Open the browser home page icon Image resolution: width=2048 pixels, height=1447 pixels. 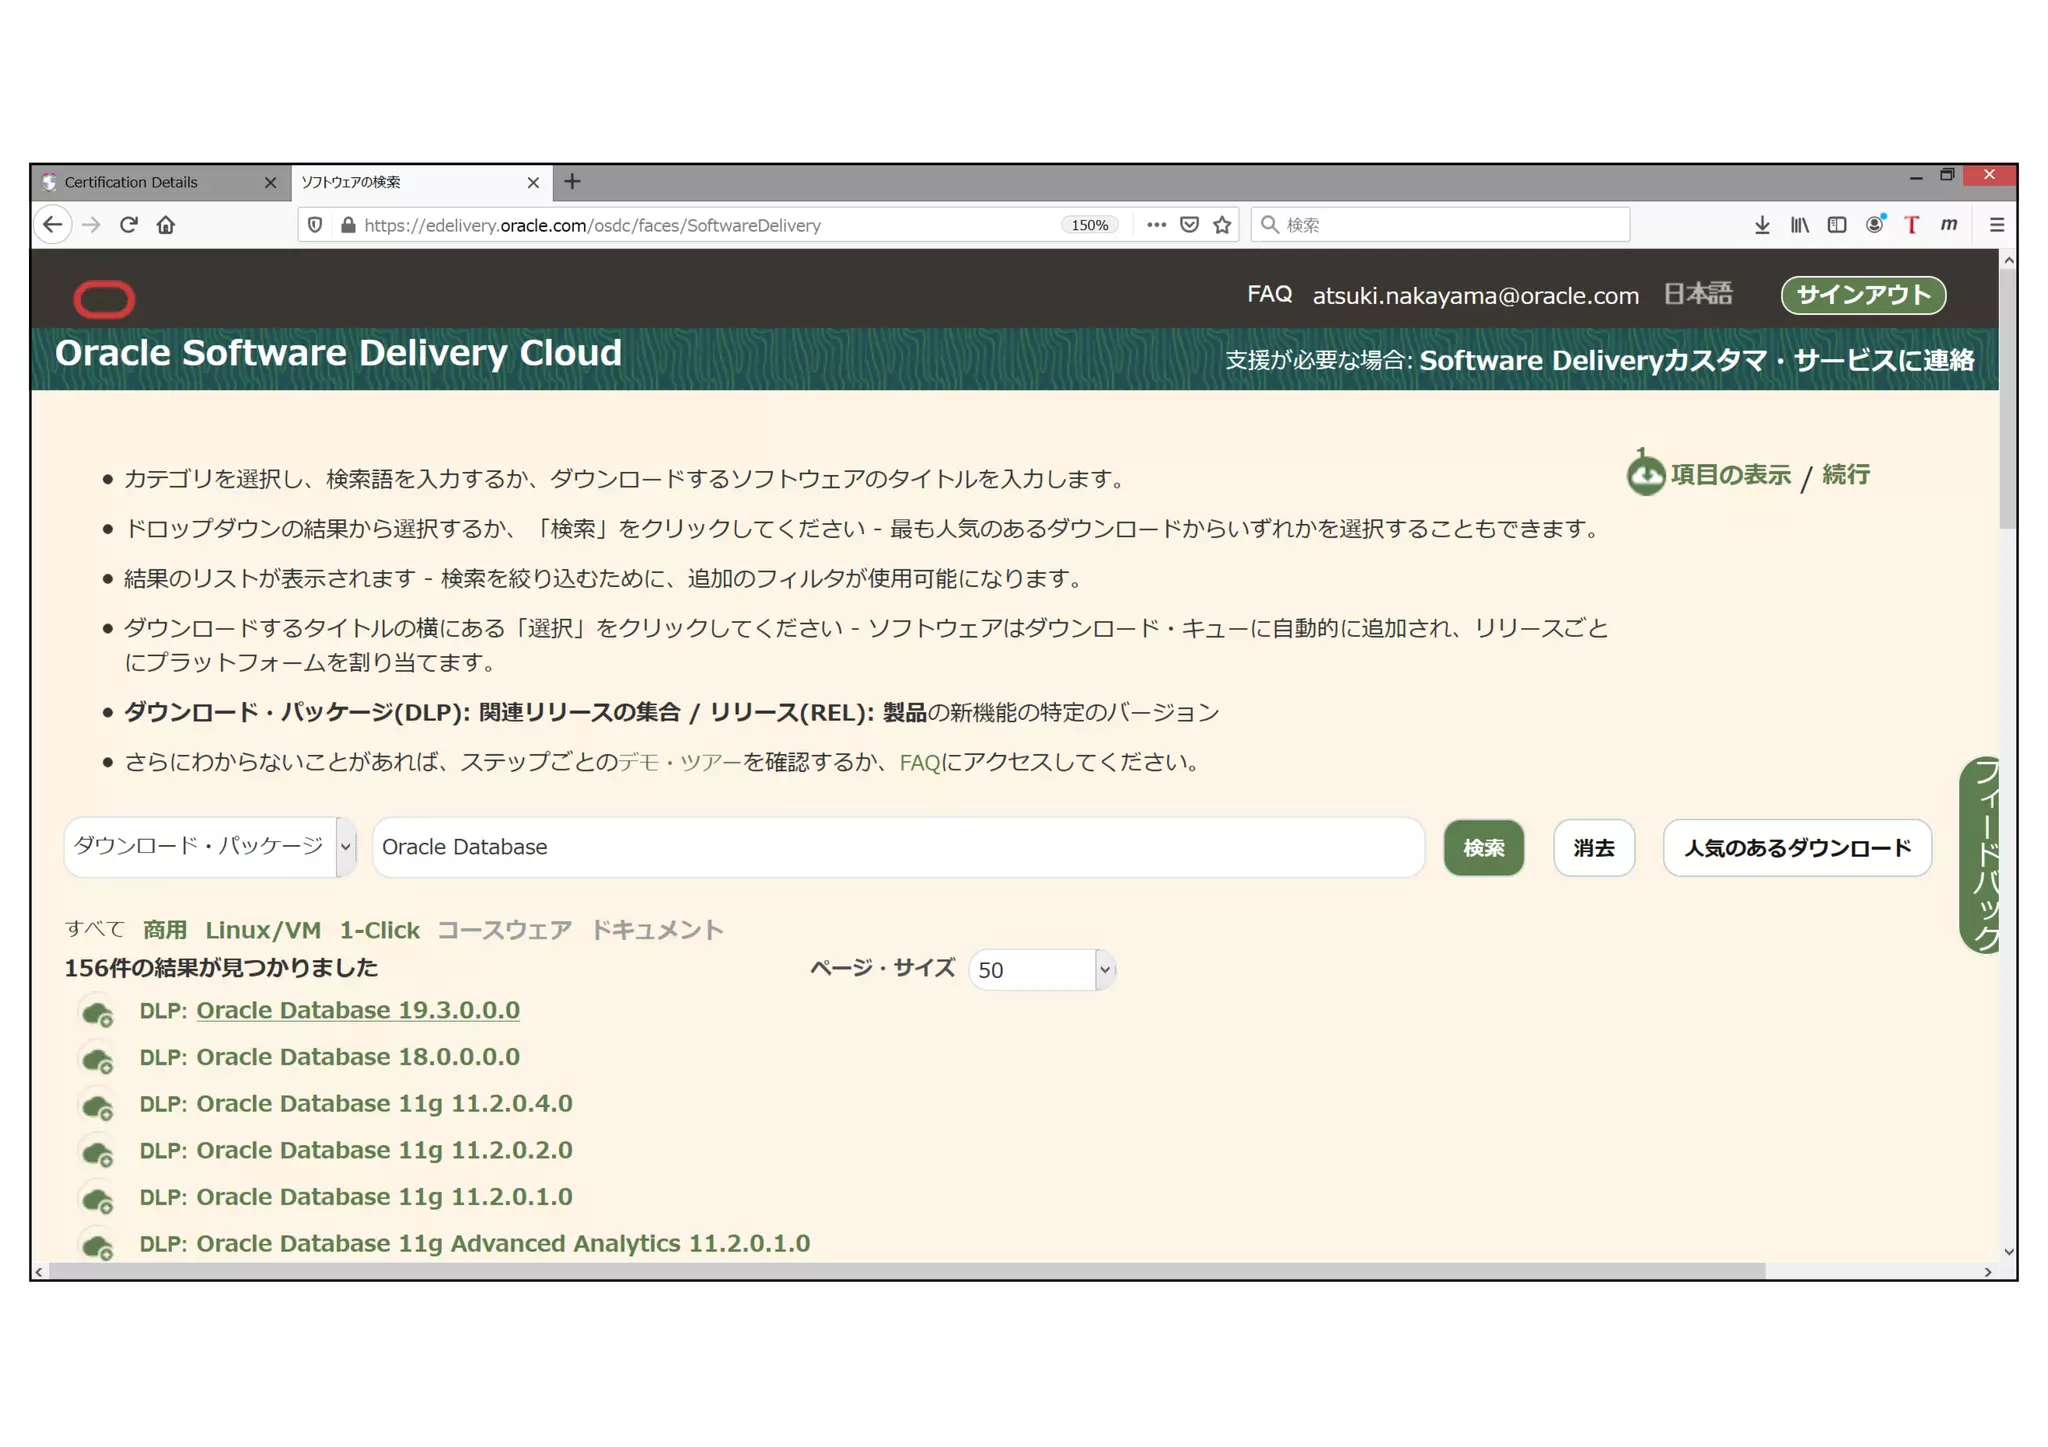tap(166, 225)
